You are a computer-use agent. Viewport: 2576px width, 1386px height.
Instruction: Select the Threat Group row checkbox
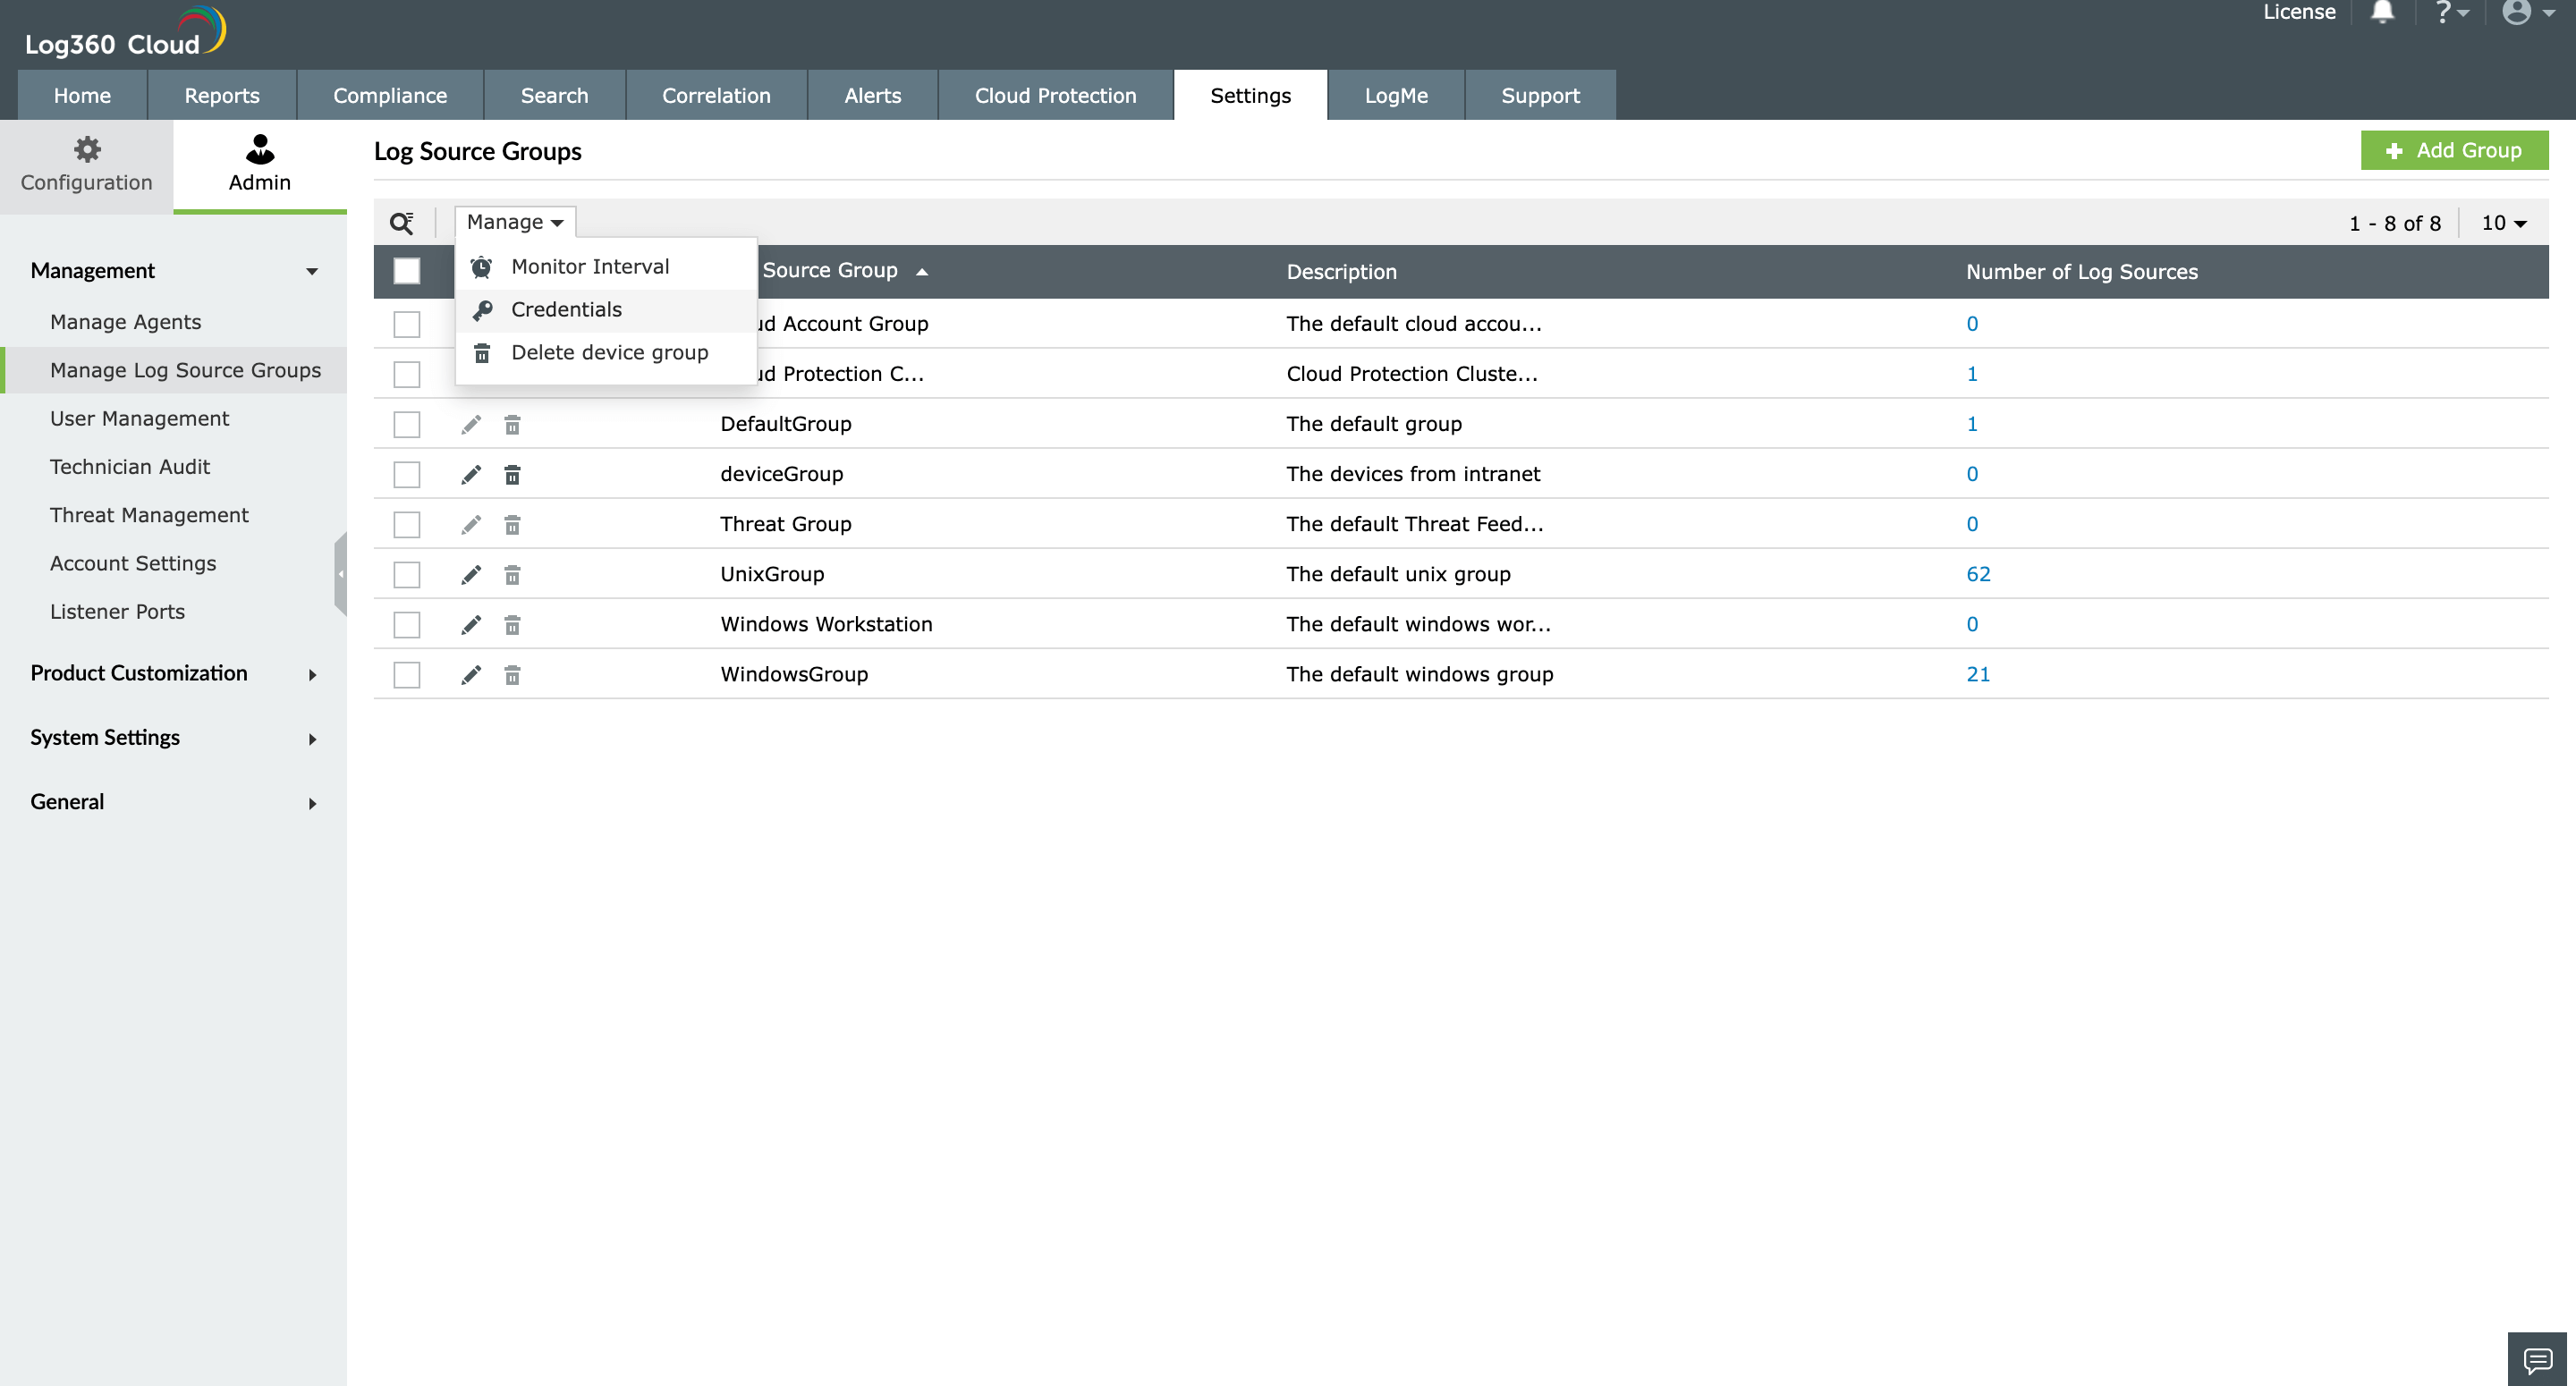coord(406,524)
